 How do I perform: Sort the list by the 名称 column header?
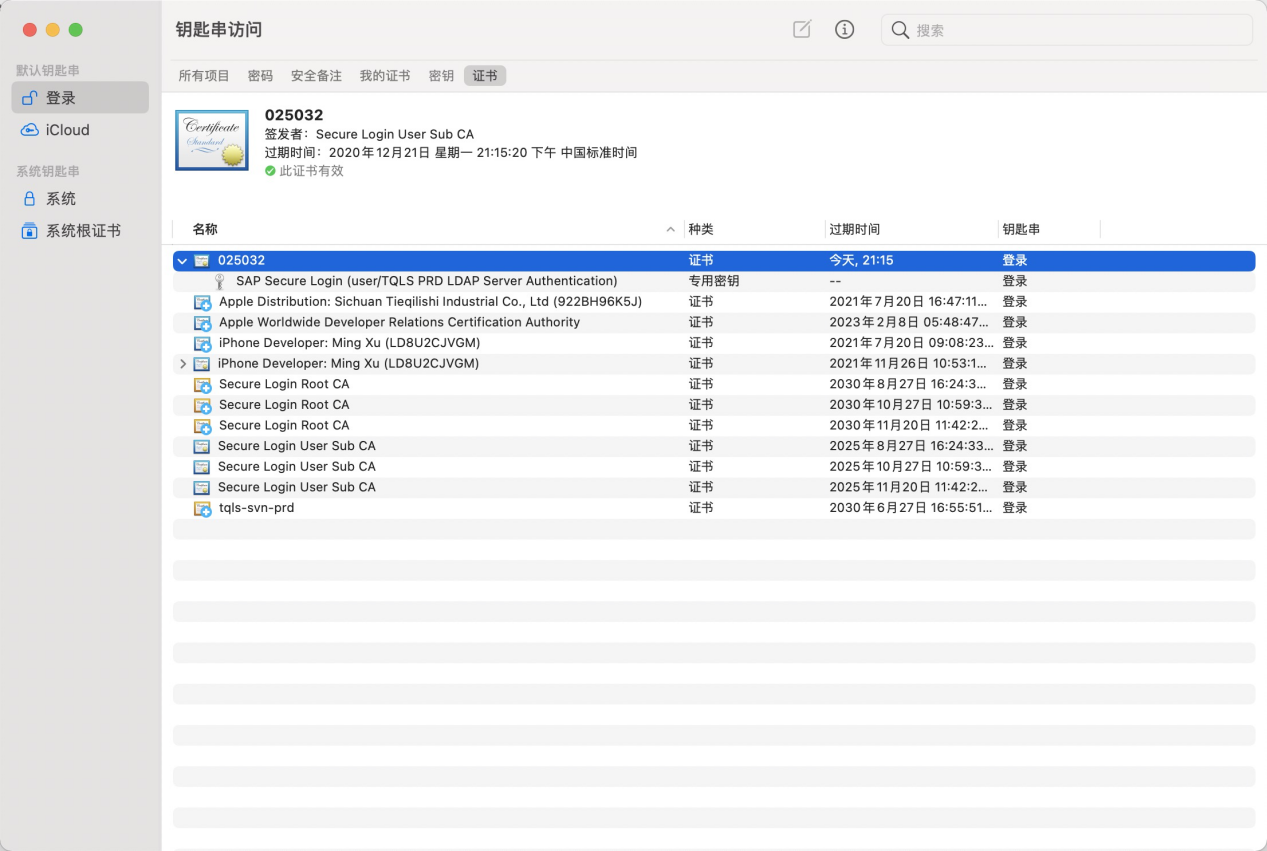[205, 230]
